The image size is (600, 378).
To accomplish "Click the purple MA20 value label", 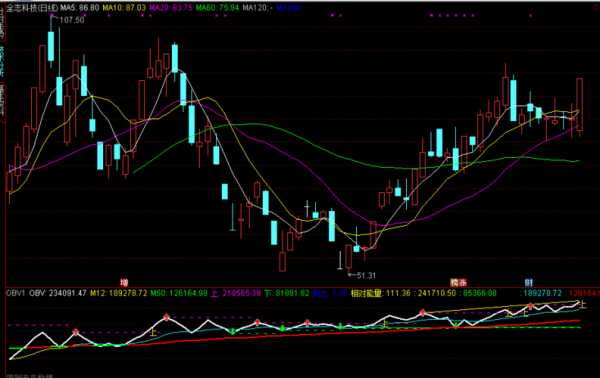I will click(x=171, y=7).
